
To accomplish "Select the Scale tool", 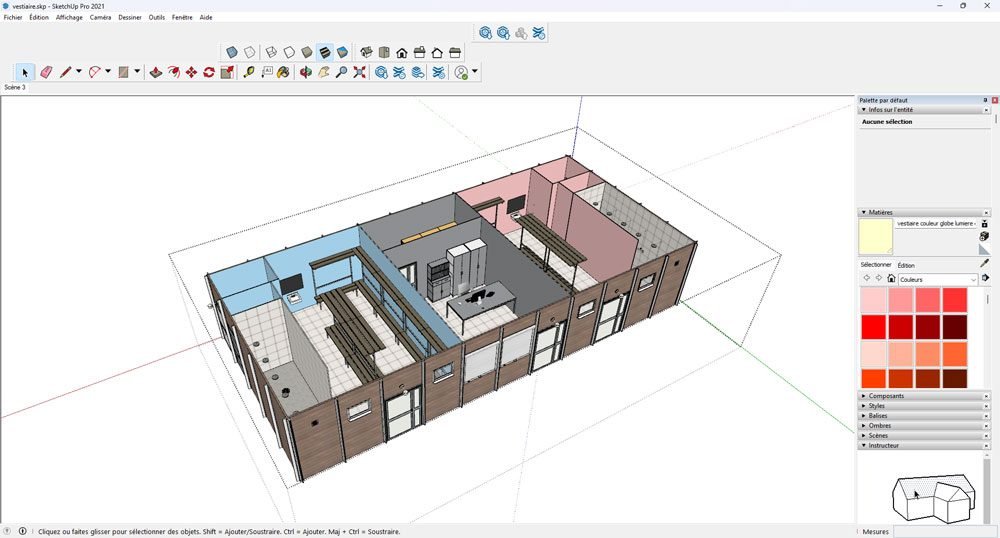I will coord(227,73).
